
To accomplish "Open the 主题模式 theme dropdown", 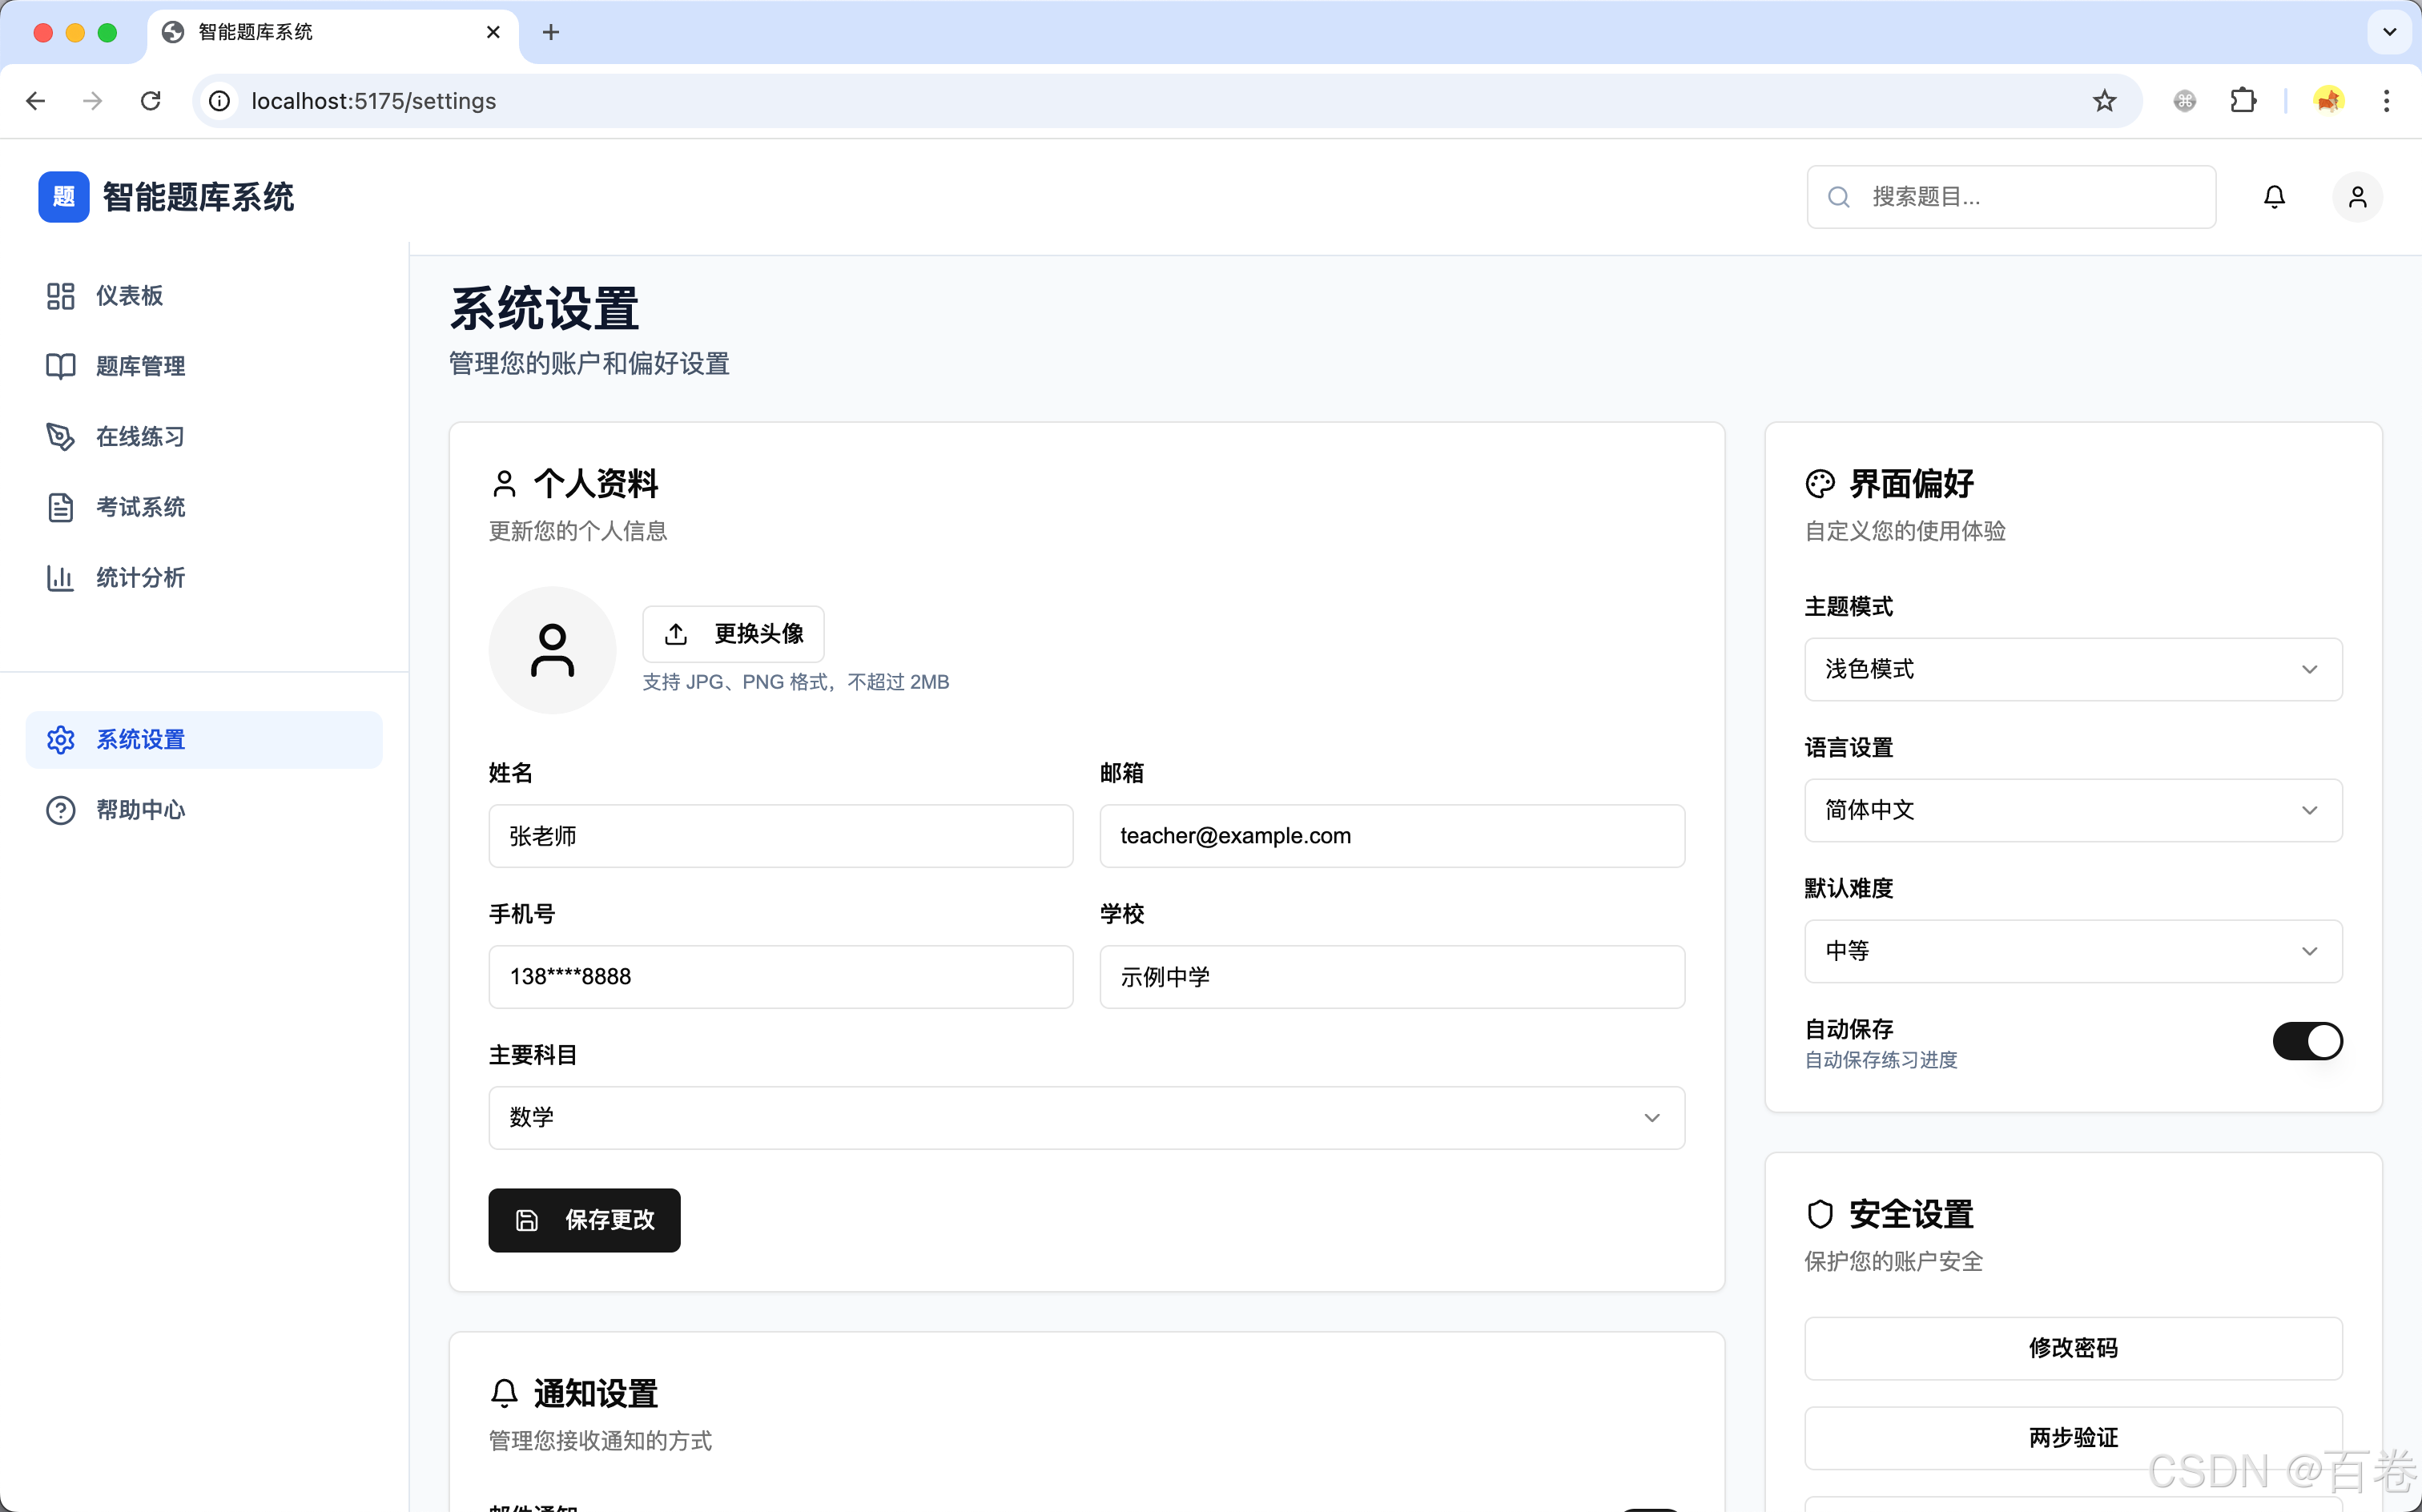I will pos(2071,669).
